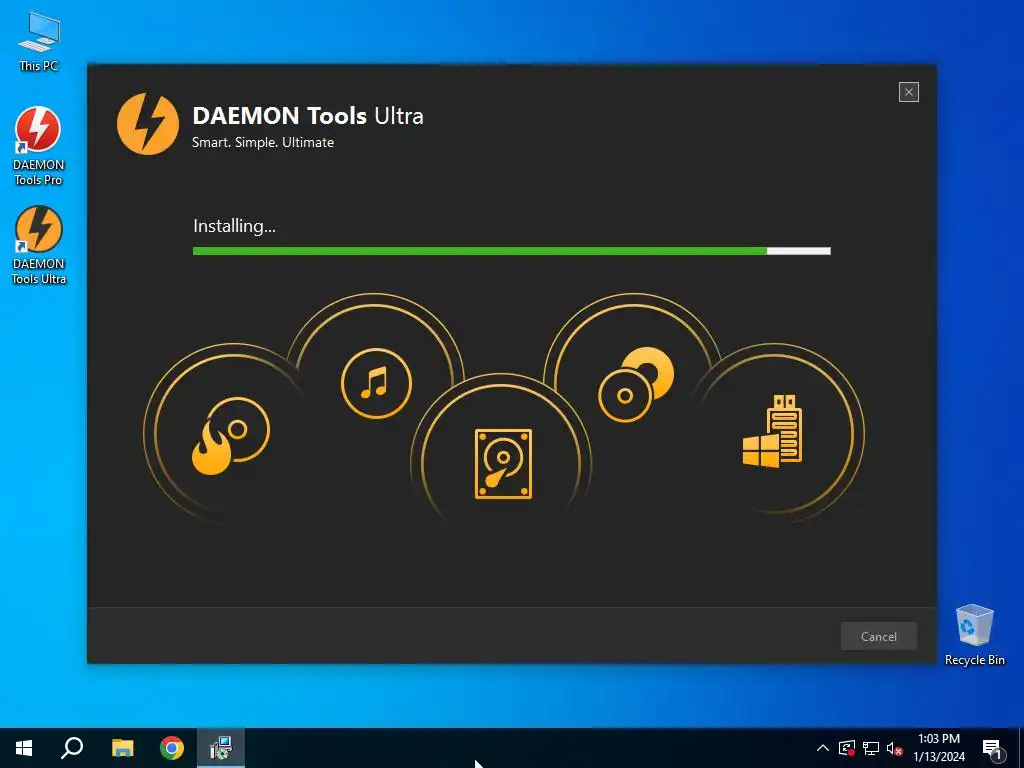Click the installation progress bar
The height and width of the screenshot is (768, 1024).
(x=511, y=251)
